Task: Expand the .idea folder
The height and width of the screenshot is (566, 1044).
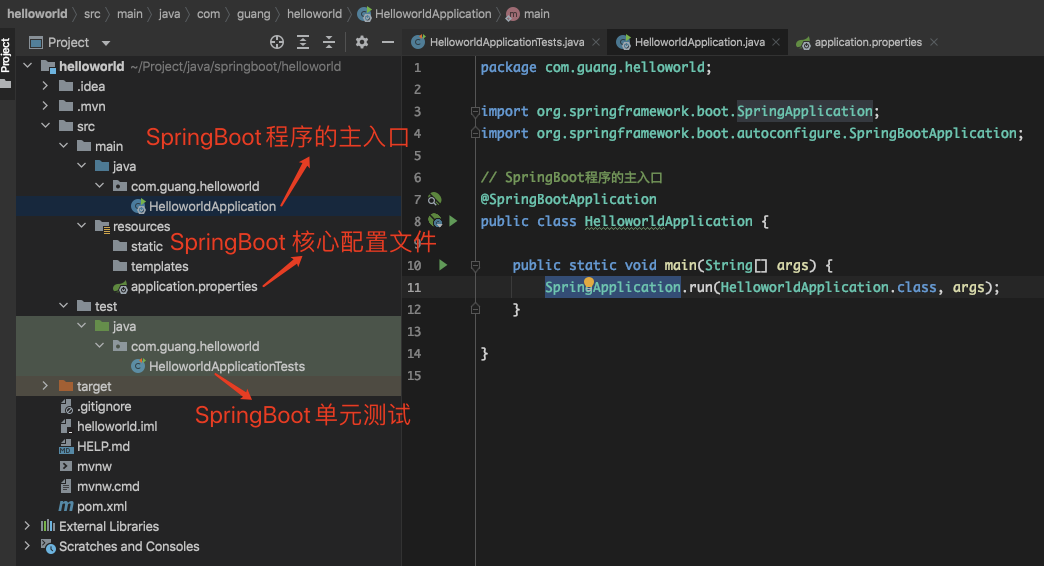Action: tap(45, 86)
